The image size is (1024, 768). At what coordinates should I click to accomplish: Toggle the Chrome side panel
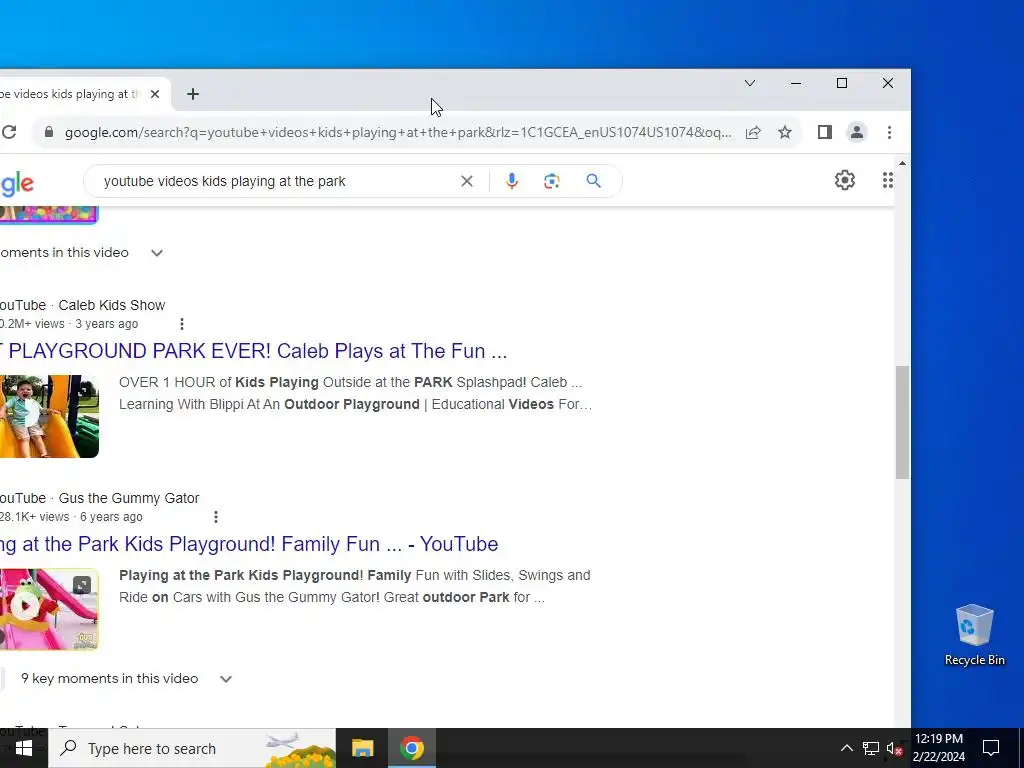click(x=825, y=133)
